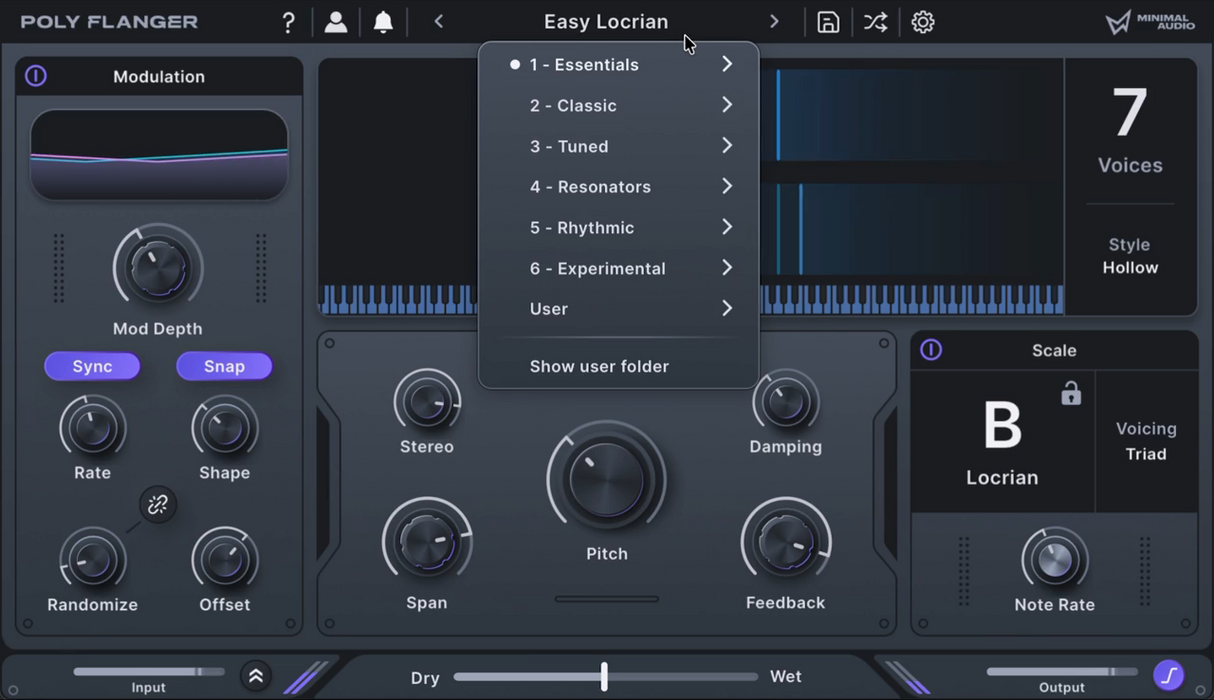
Task: Check notifications with the bell icon
Action: [384, 21]
